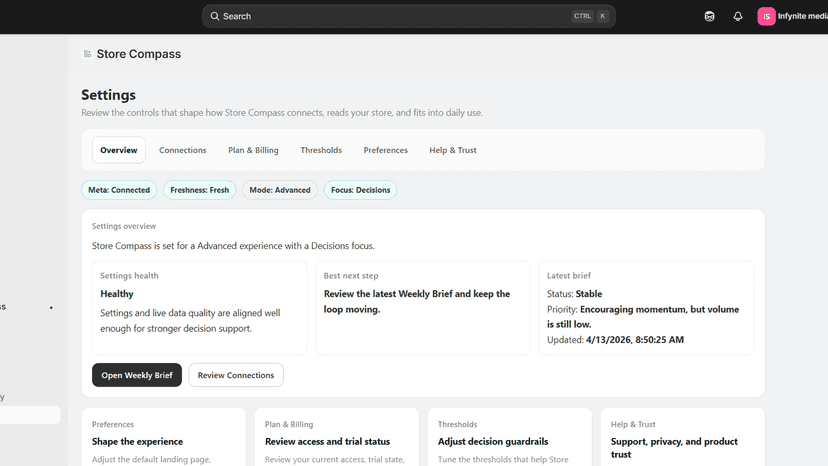Click the Settings overview label
This screenshot has height=466, width=828.
tap(124, 226)
